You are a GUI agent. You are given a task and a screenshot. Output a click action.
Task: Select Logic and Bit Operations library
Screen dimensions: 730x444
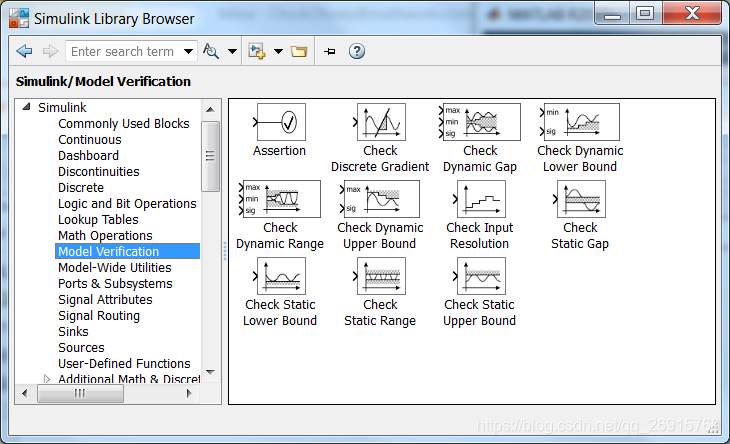point(127,203)
